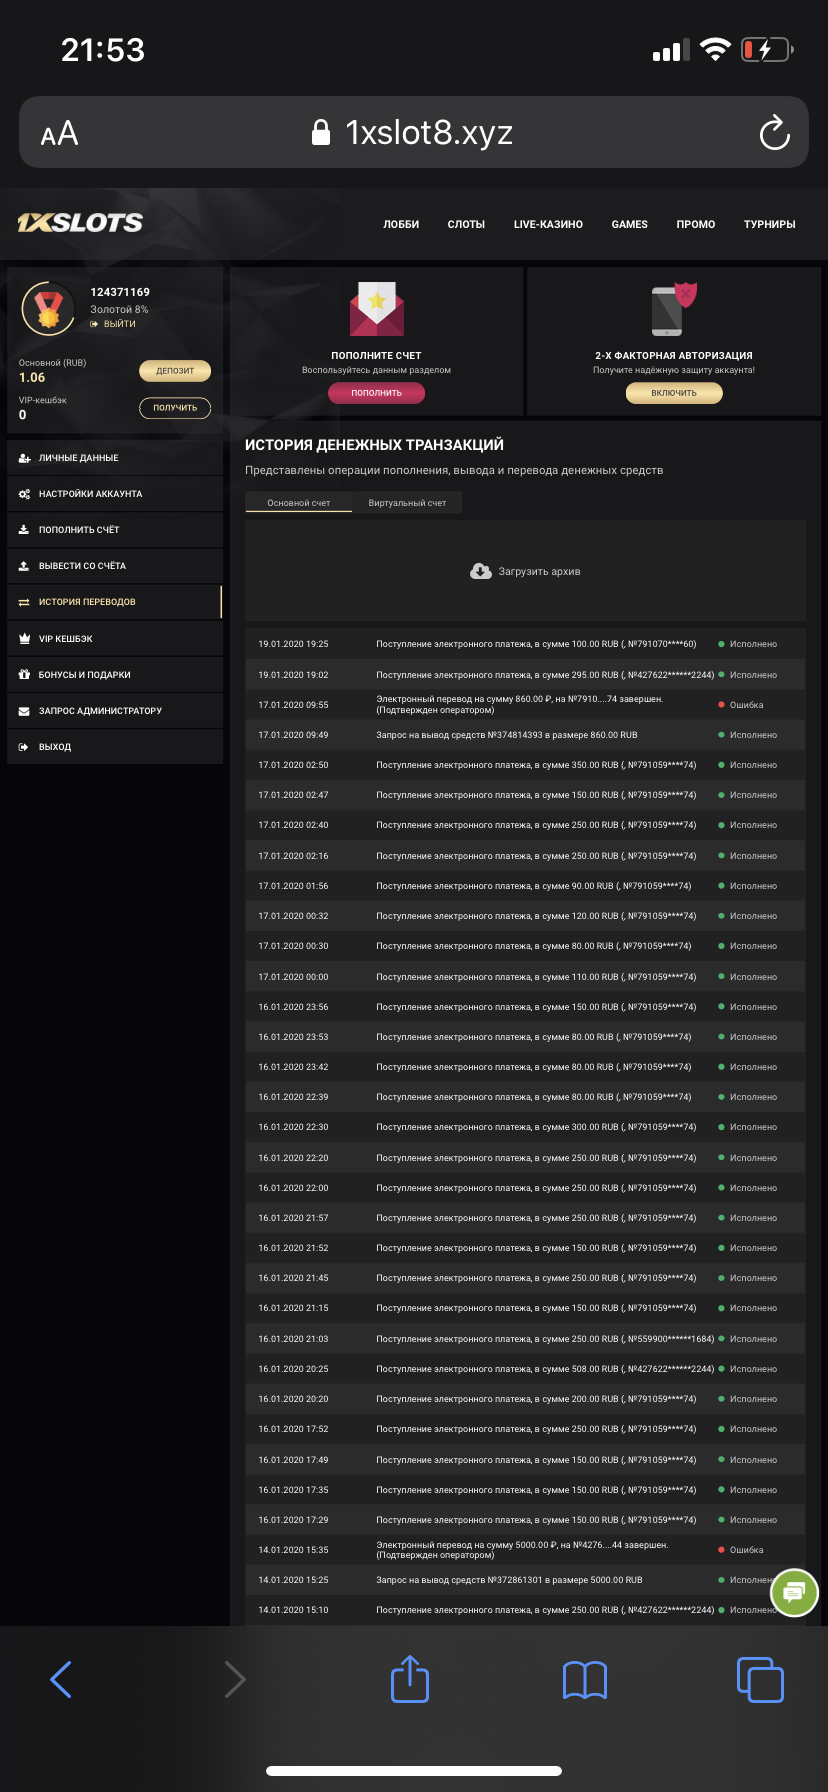The height and width of the screenshot is (1792, 828).
Task: Open СЛОТЫ in the top navigation
Action: point(466,224)
